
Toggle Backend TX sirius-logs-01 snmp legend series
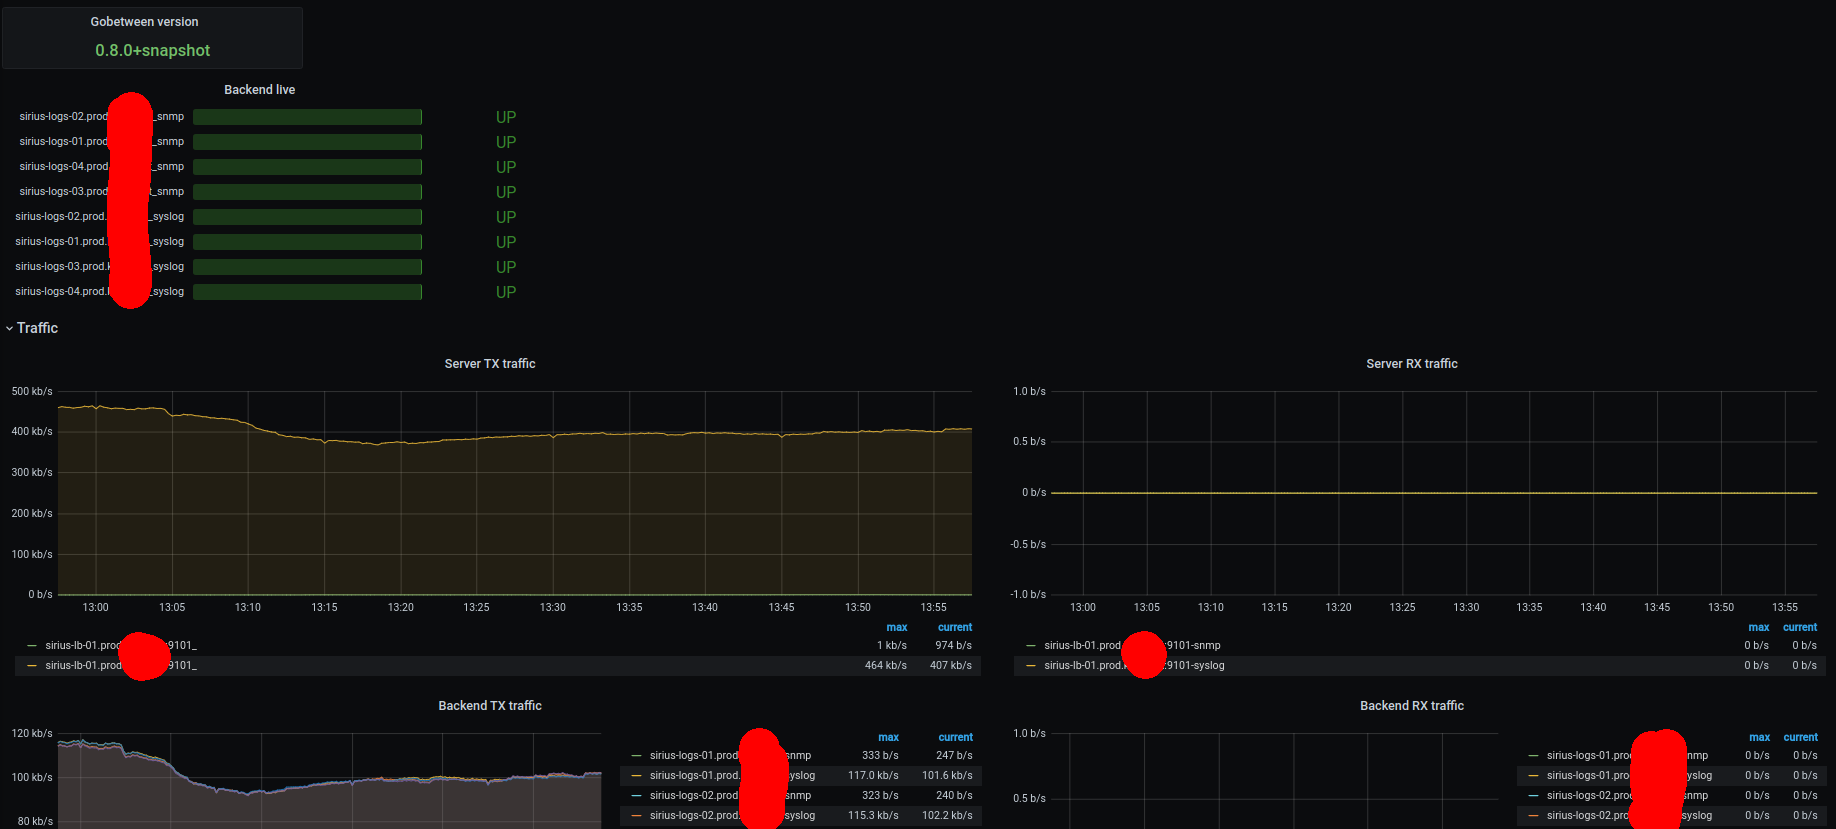730,756
